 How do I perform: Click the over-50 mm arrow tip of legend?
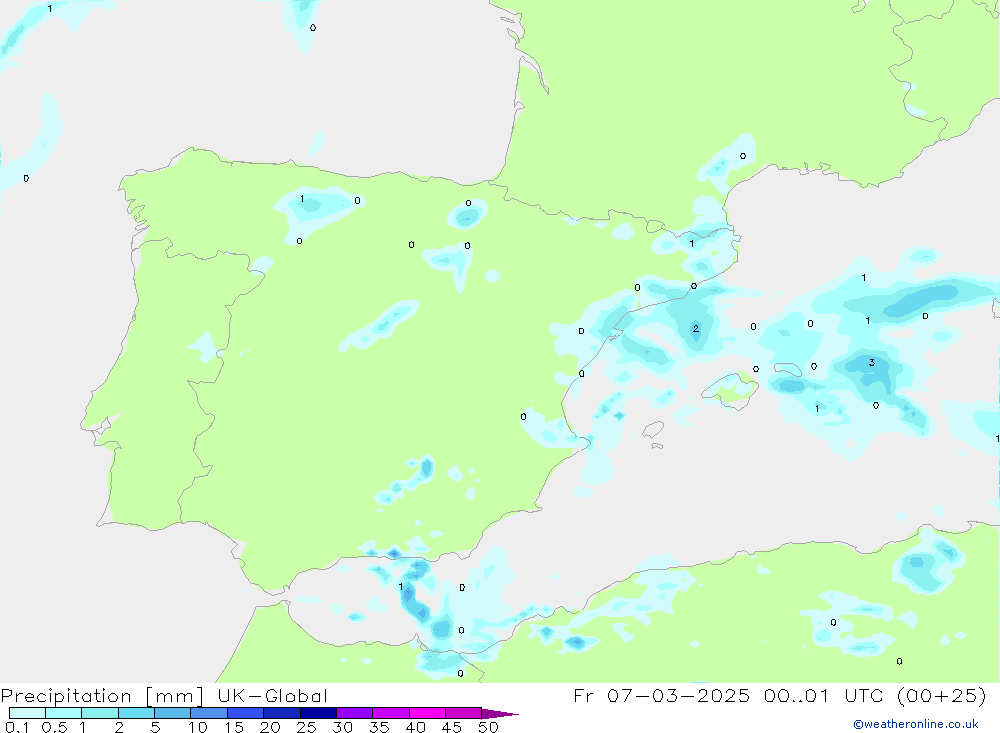(500, 714)
